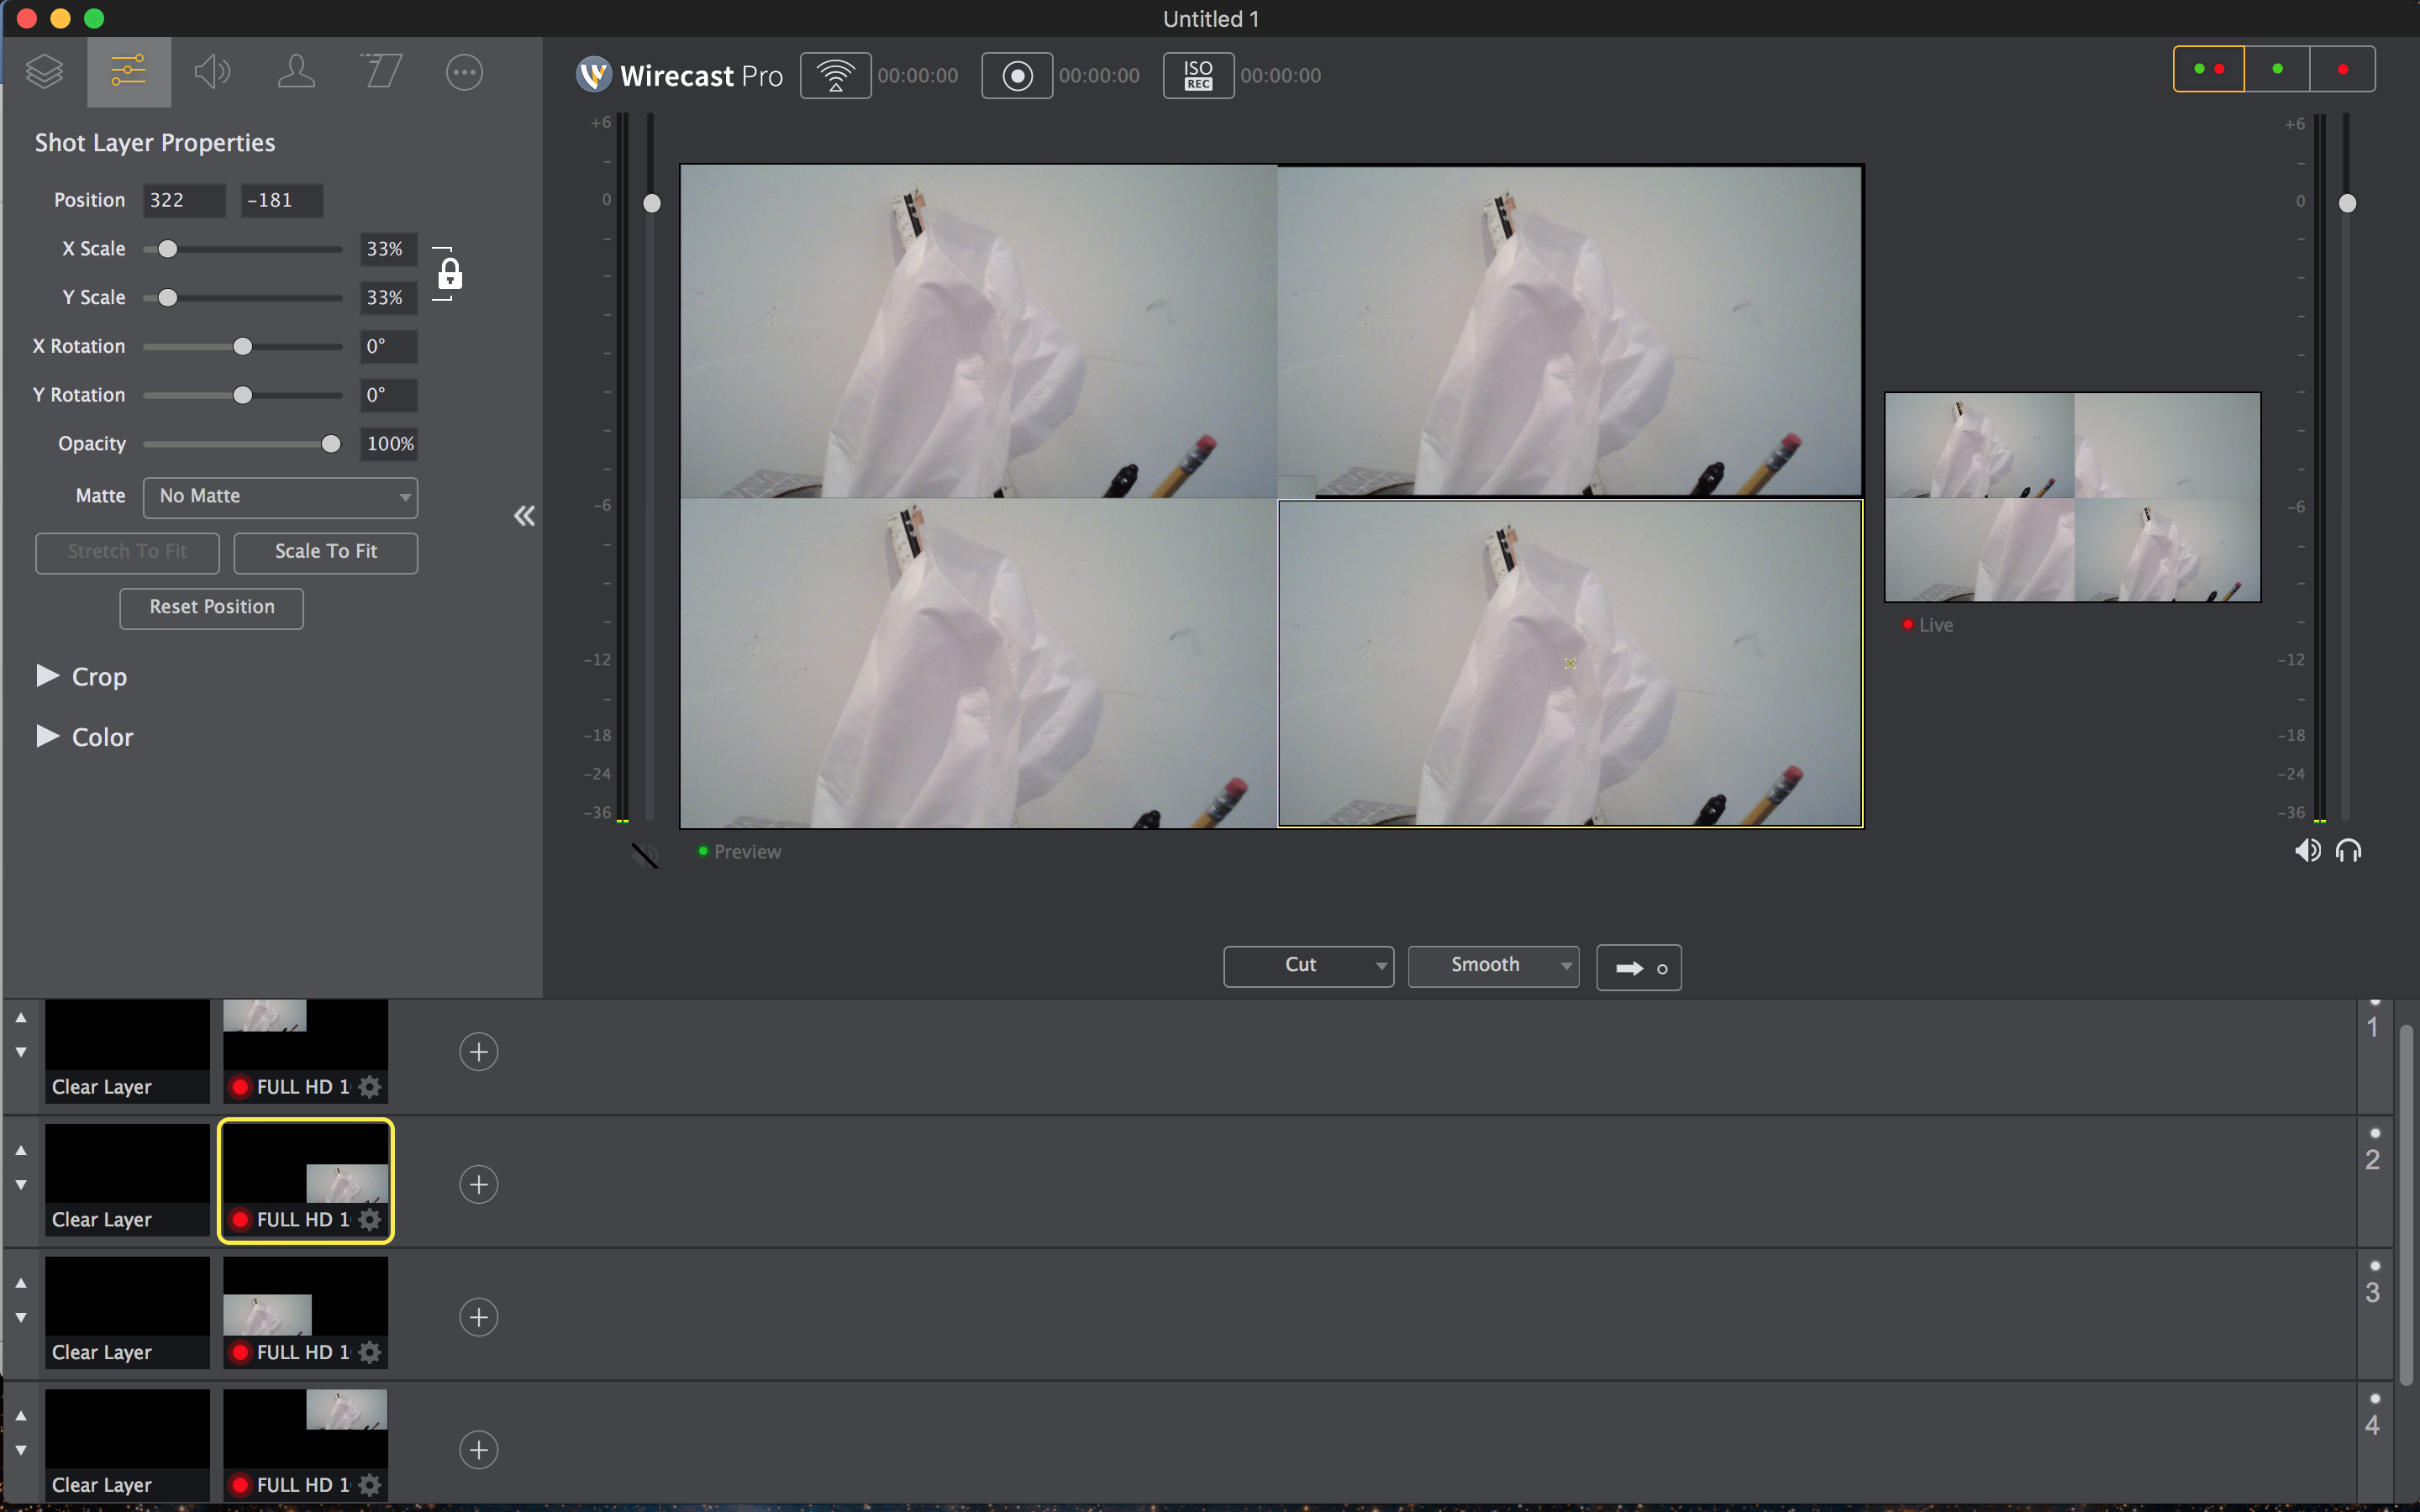Expand the Color section disclosure triangle
Image resolution: width=2420 pixels, height=1512 pixels.
(45, 735)
